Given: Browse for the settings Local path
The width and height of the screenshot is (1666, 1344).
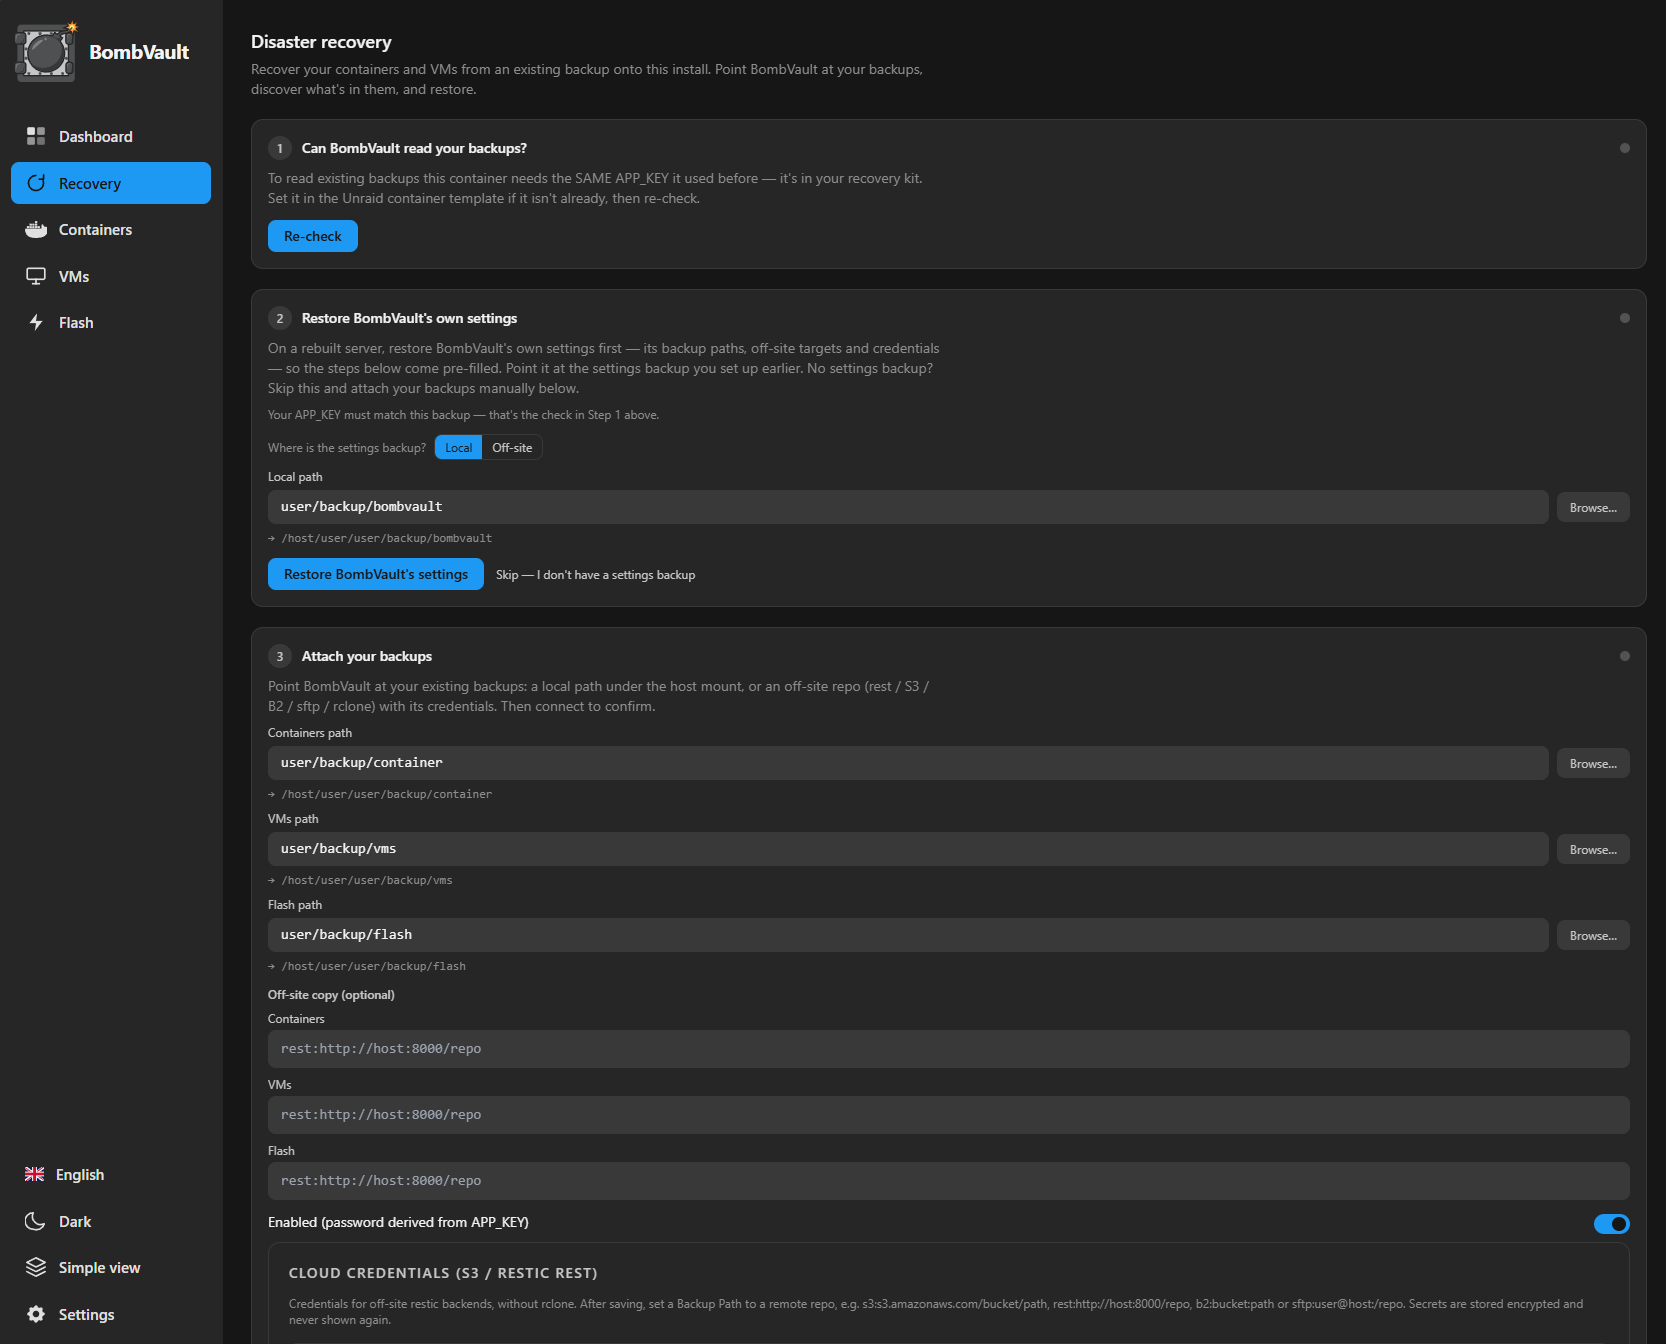Looking at the screenshot, I should tap(1593, 507).
